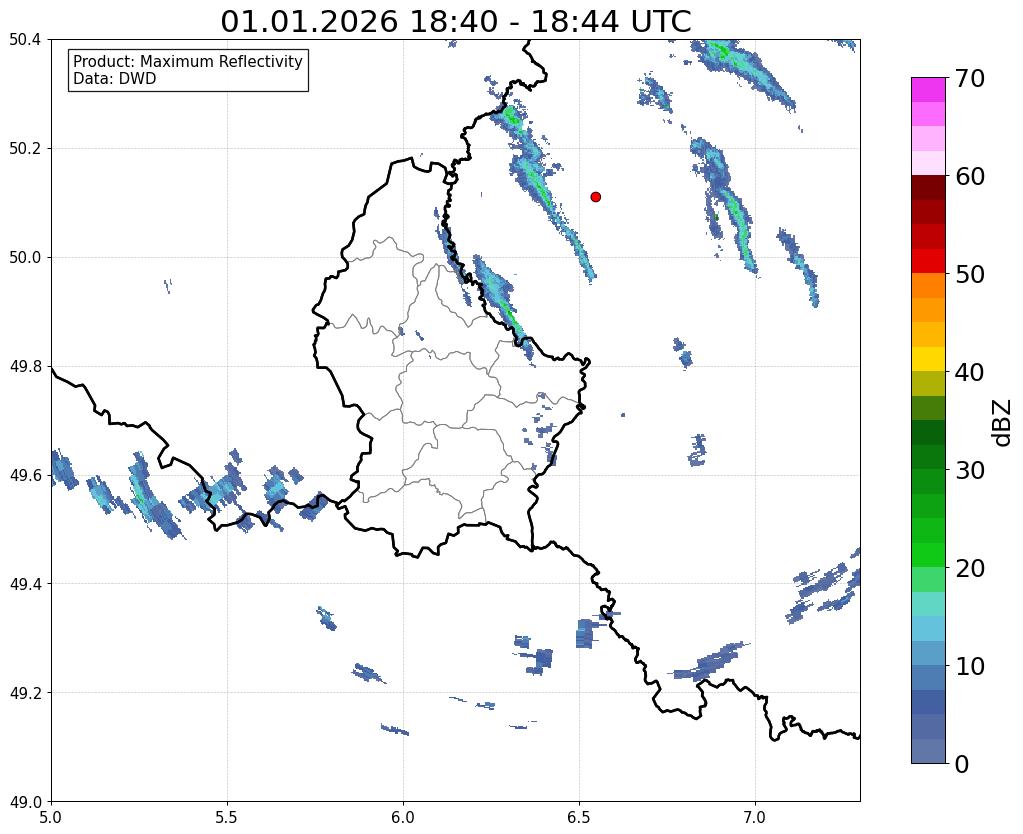Click latitude label 49.2 on y-axis
1023x834 pixels.
(x=25, y=693)
